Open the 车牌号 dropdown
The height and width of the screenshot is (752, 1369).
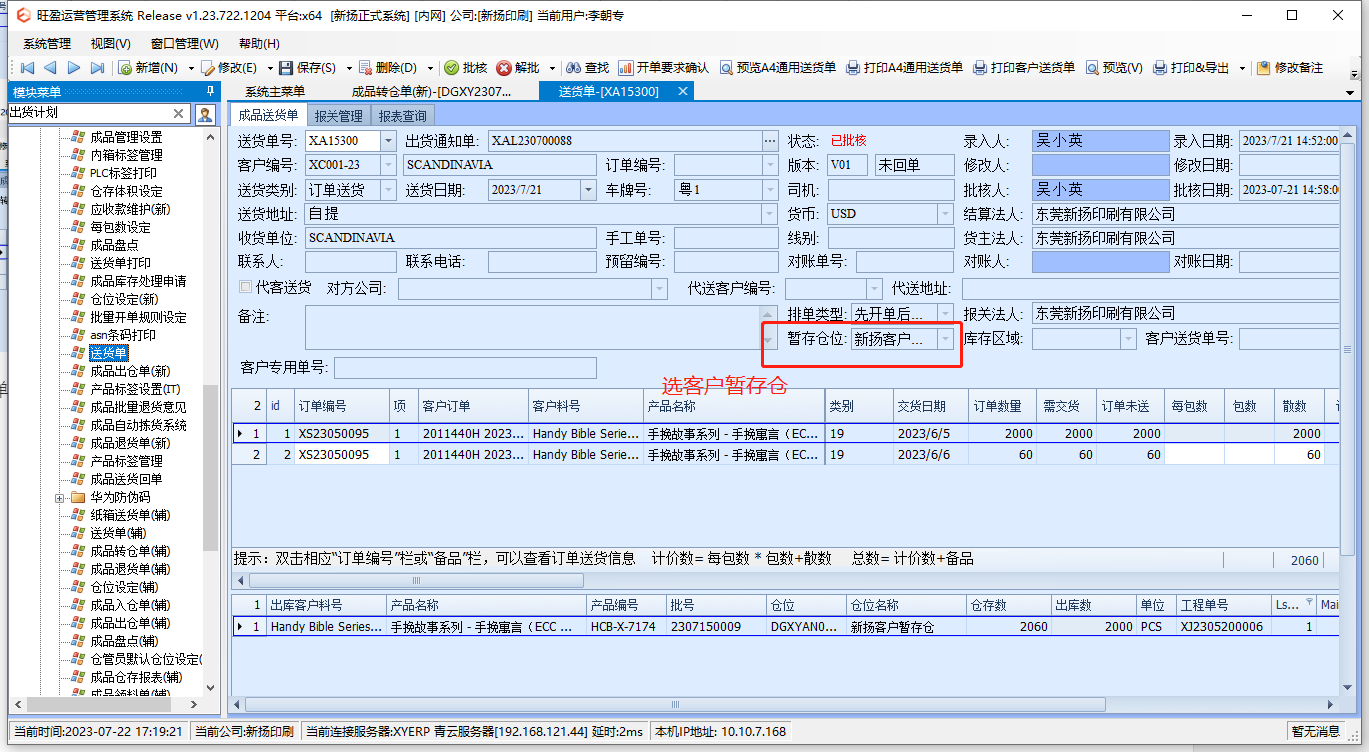coord(771,190)
